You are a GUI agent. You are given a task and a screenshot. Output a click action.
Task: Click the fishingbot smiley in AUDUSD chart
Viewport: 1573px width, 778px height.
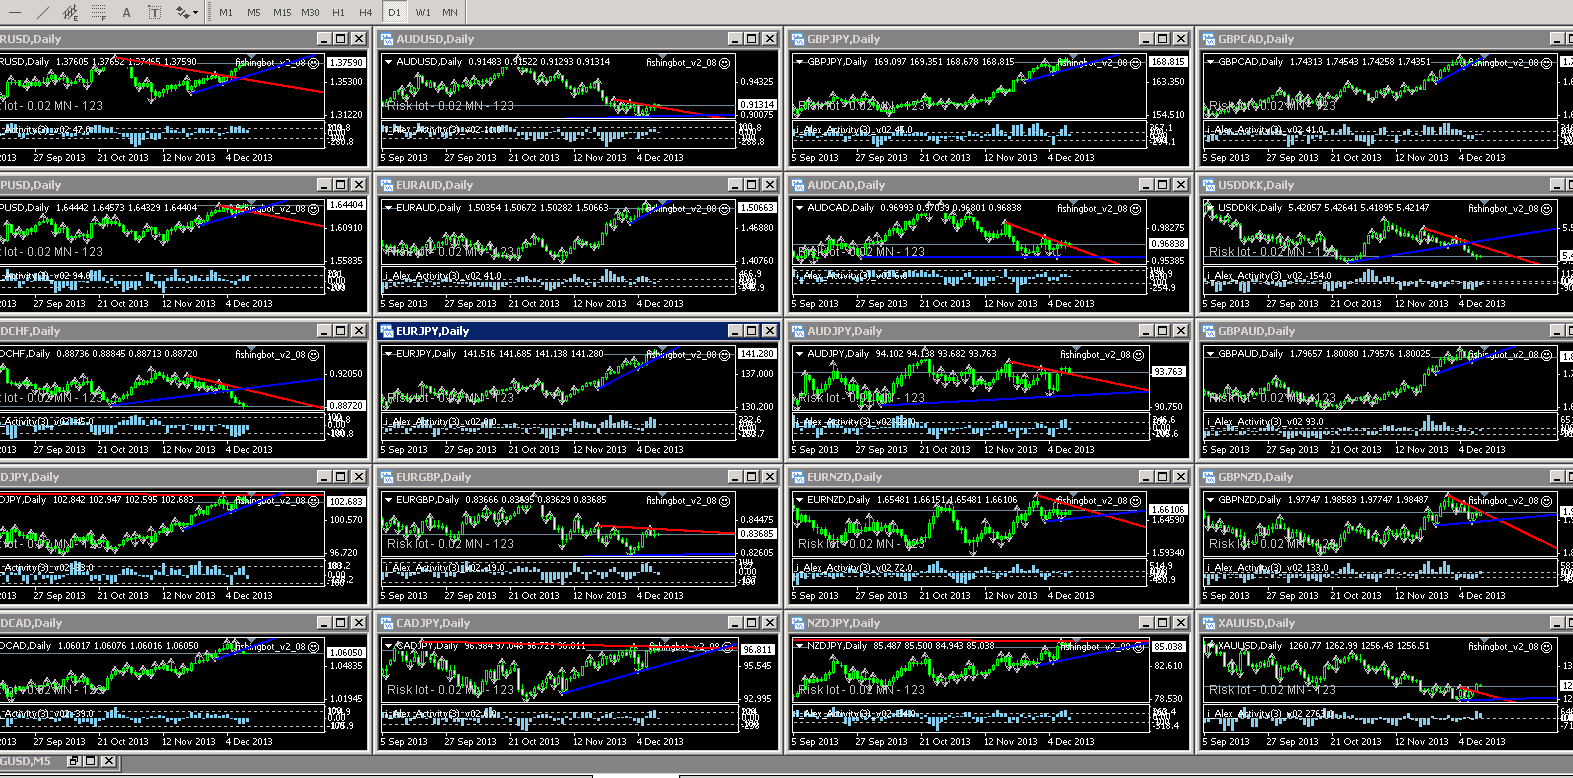click(x=725, y=62)
